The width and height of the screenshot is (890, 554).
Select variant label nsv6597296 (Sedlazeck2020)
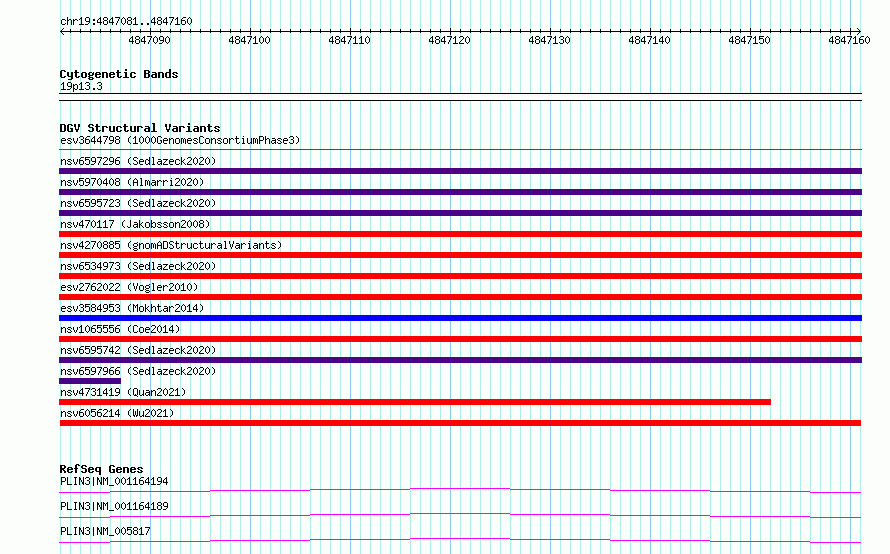click(138, 161)
